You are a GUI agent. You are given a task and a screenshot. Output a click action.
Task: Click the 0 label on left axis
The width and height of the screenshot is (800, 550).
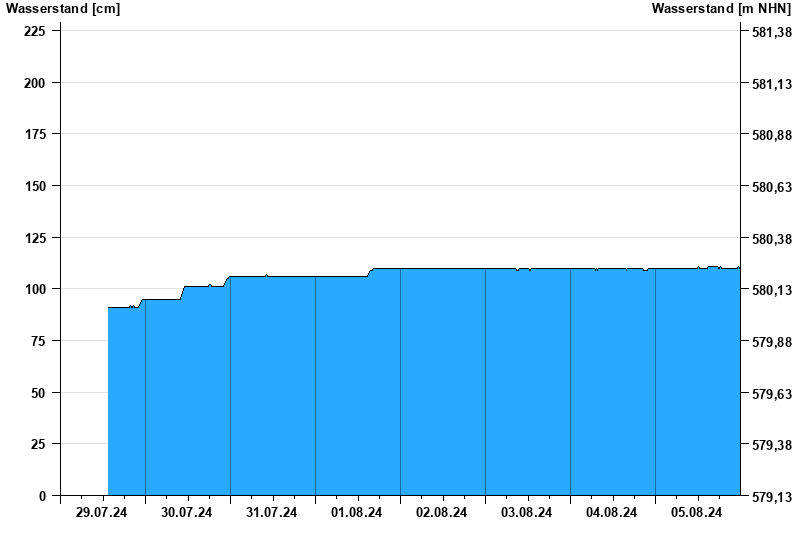click(42, 496)
